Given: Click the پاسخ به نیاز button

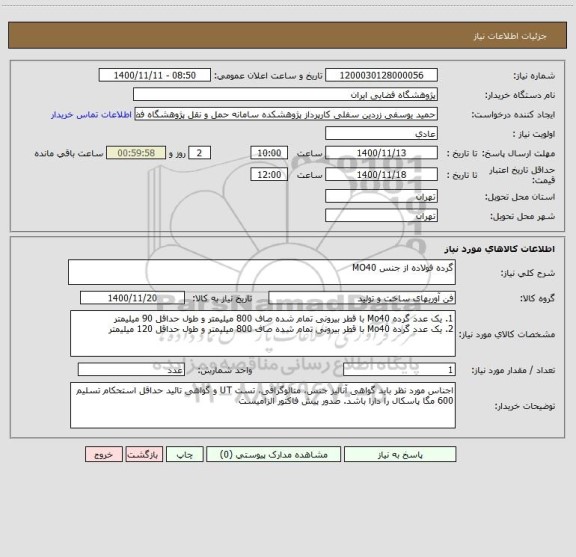Looking at the screenshot, I should tap(400, 454).
